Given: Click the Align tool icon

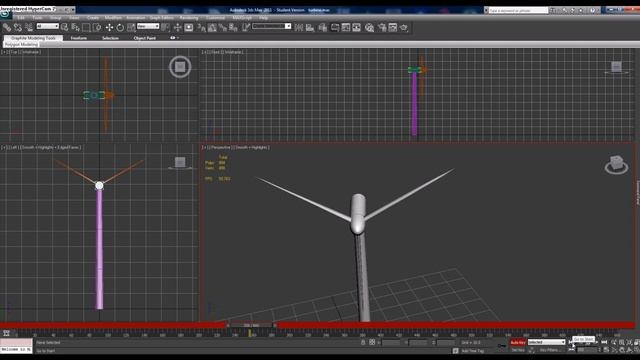Looking at the screenshot, I should (310, 27).
